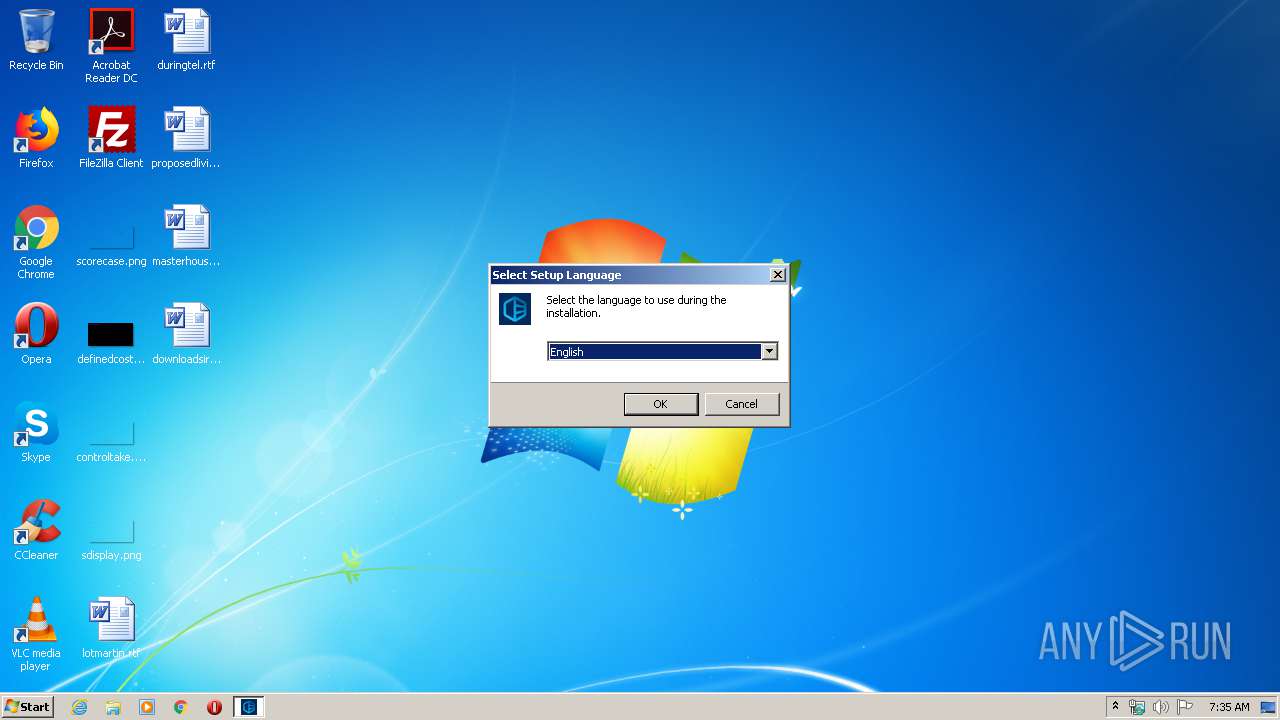Close the Select Setup Language dialog
The image size is (1280, 720).
click(778, 275)
